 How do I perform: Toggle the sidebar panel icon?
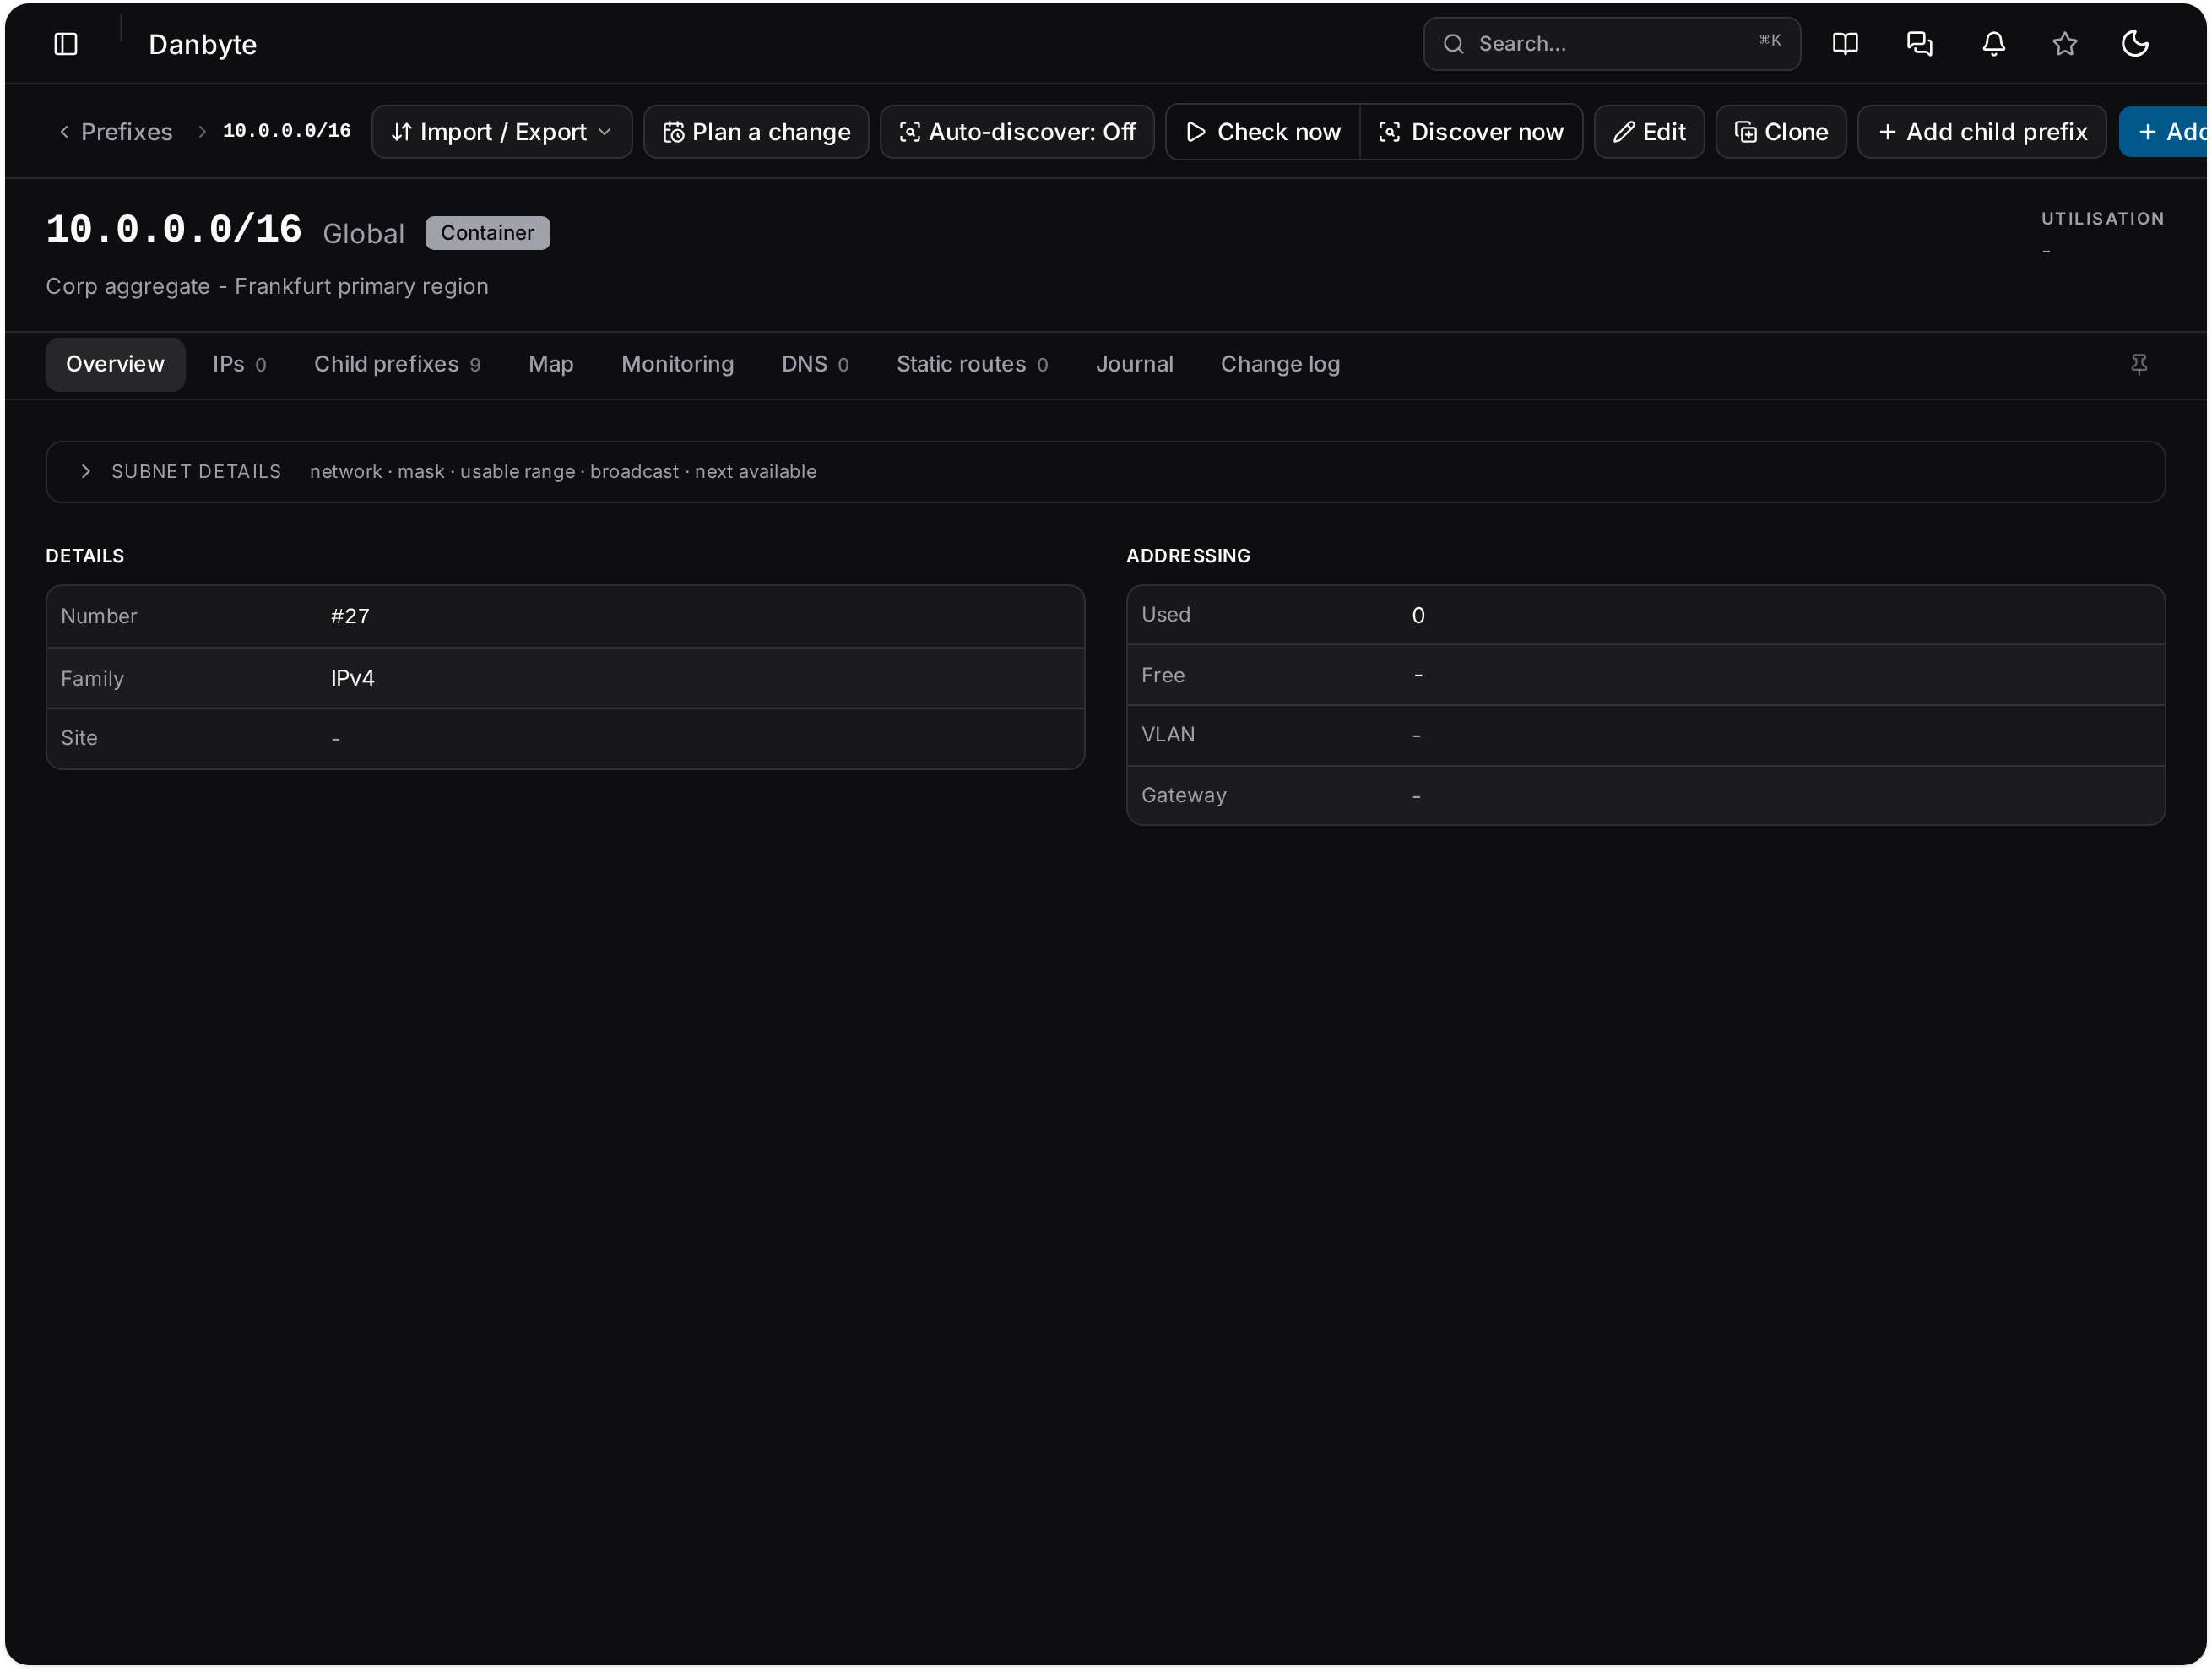(x=66, y=44)
